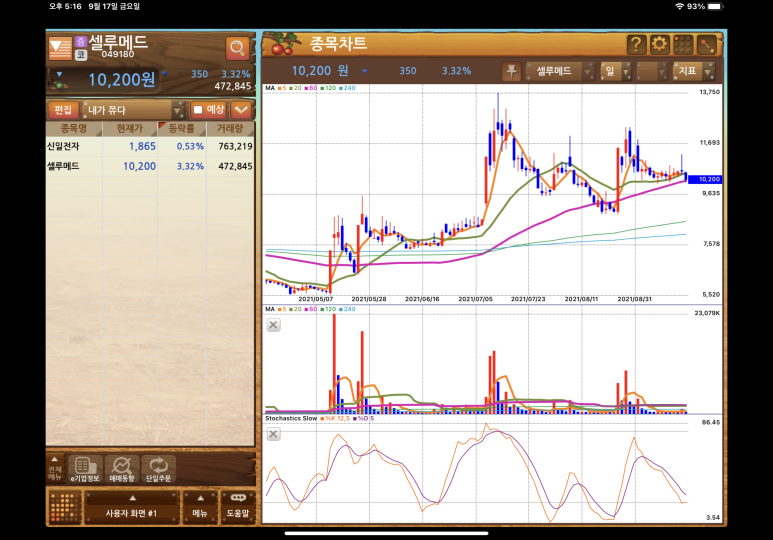Click the %K 12,5 legend in Stochastics panel
The height and width of the screenshot is (540, 773).
(335, 418)
